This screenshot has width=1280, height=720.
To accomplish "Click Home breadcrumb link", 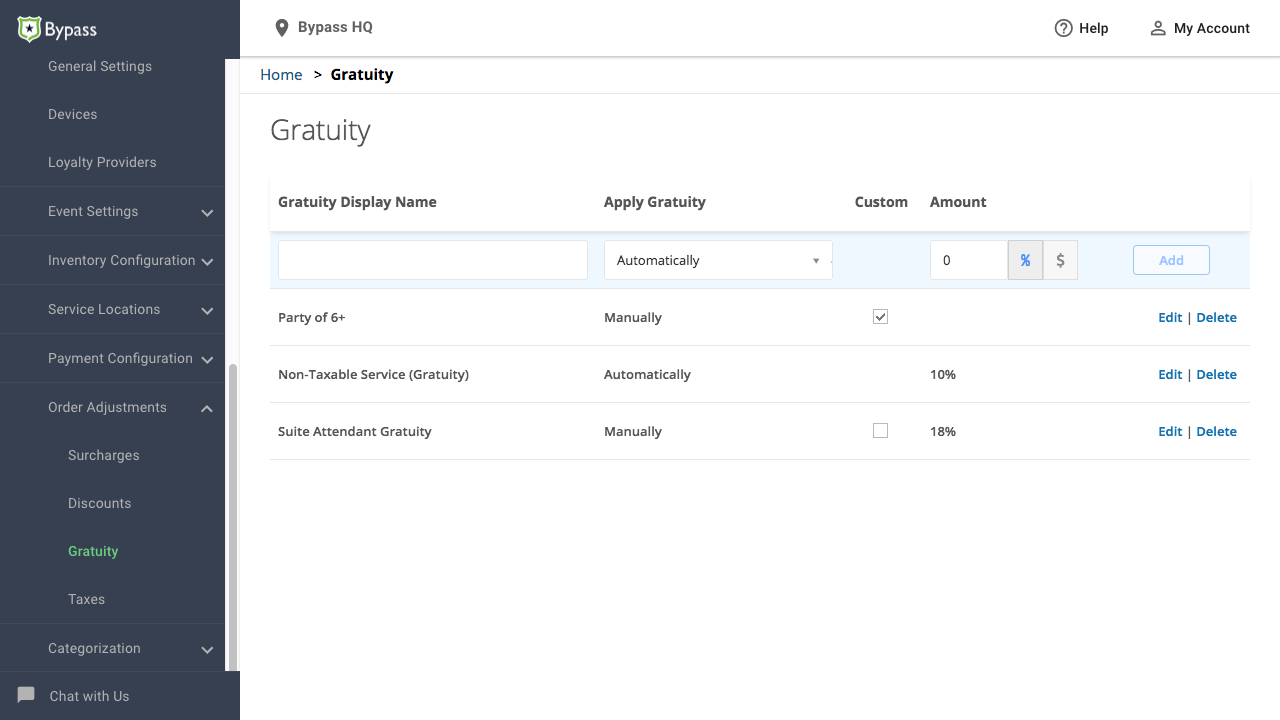I will pos(281,74).
